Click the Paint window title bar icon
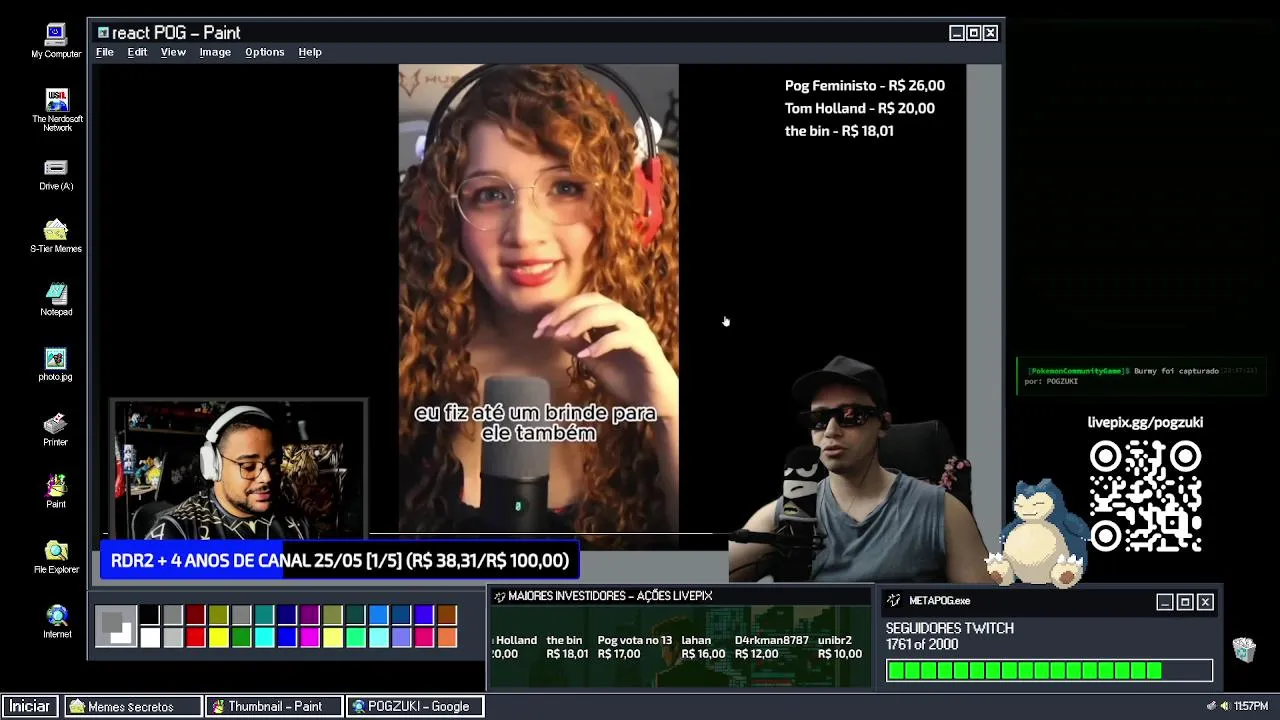Image resolution: width=1280 pixels, height=720 pixels. tap(103, 33)
